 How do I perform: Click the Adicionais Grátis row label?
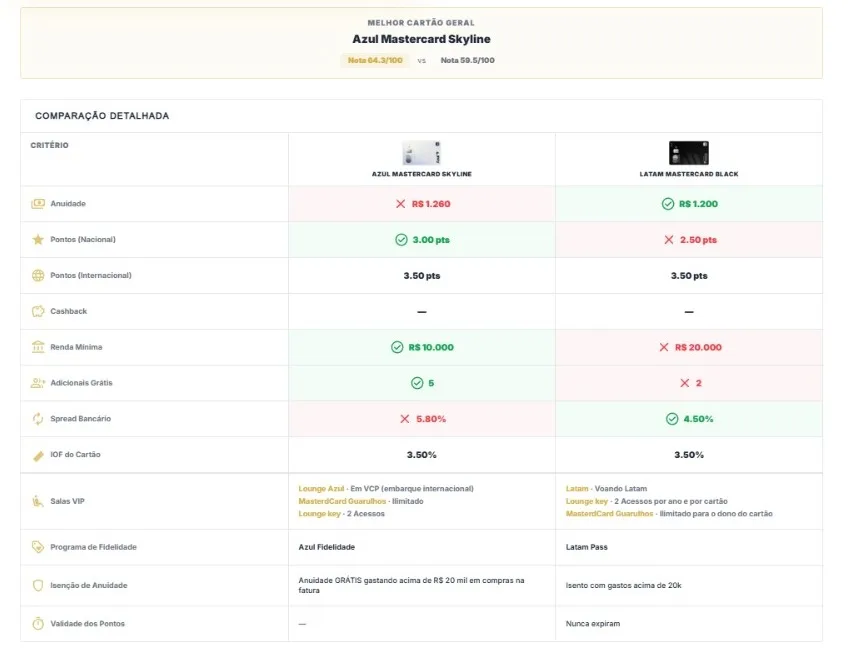point(82,383)
